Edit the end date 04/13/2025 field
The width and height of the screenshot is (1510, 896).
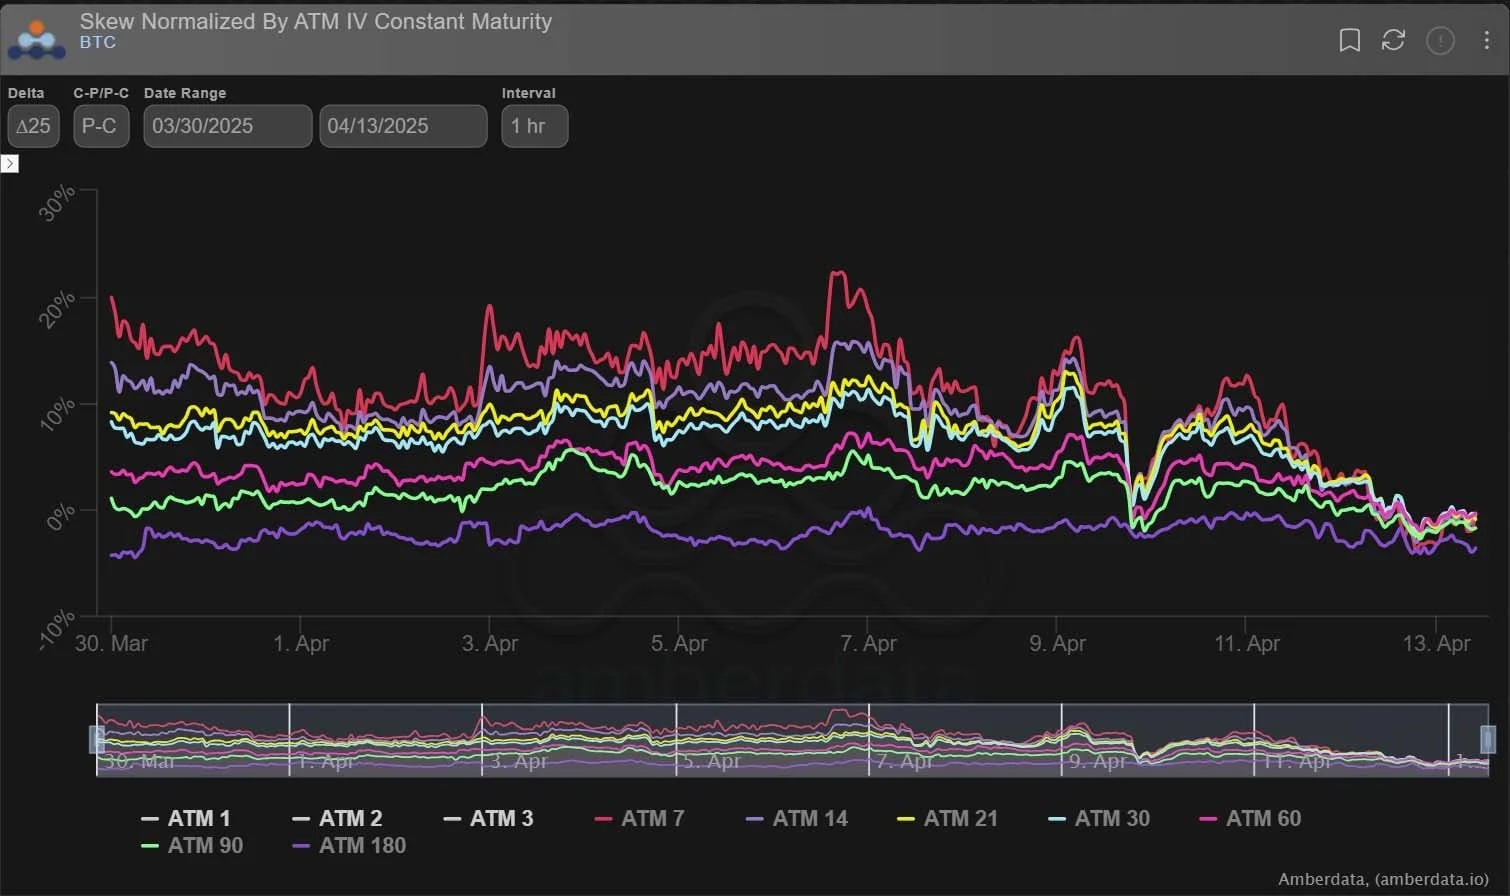[x=403, y=126]
